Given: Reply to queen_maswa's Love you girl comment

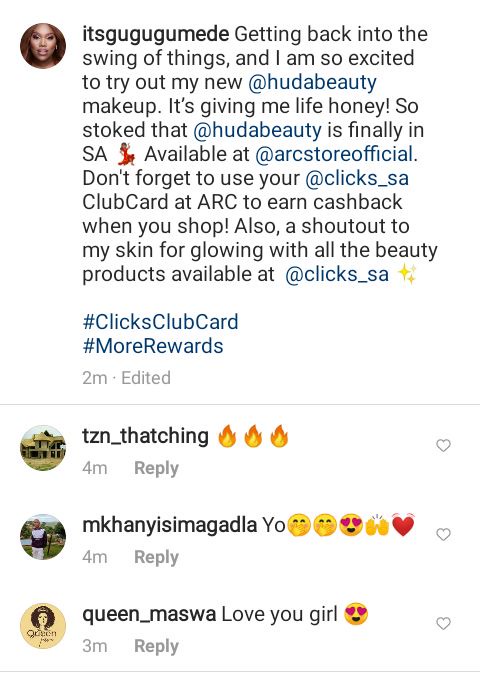Looking at the screenshot, I should (x=156, y=646).
